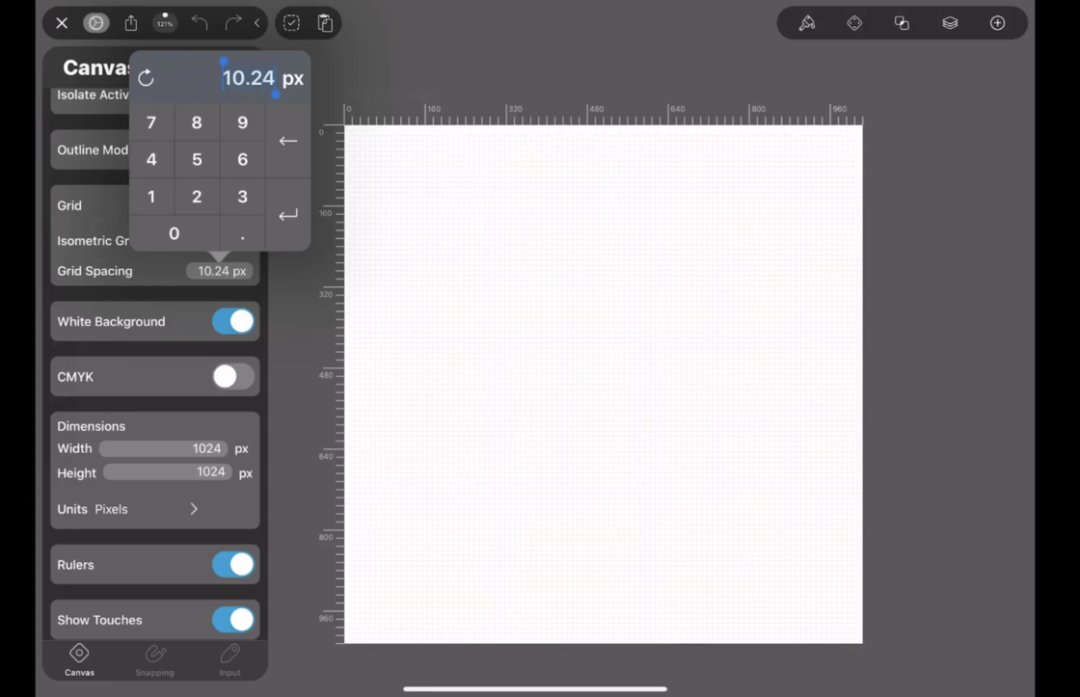
Task: Open the pen style tool icon
Action: pyautogui.click(x=807, y=23)
